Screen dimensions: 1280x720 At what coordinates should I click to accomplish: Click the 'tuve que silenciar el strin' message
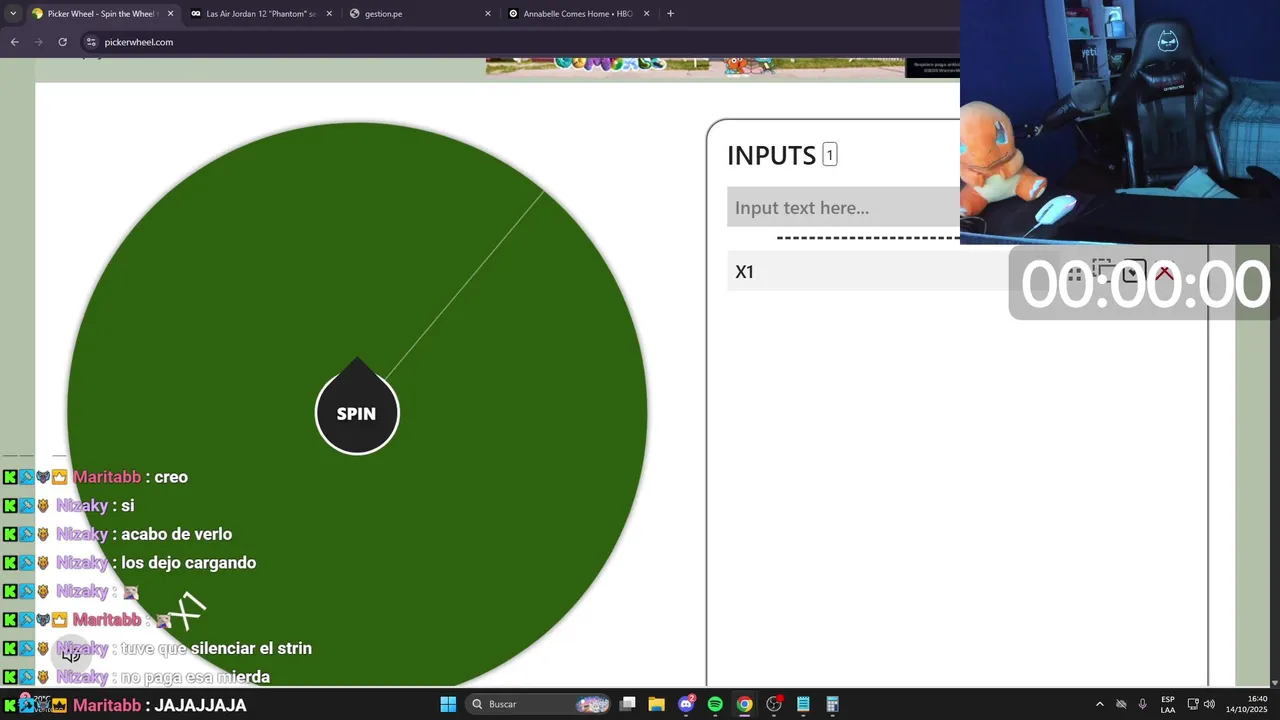tap(216, 648)
